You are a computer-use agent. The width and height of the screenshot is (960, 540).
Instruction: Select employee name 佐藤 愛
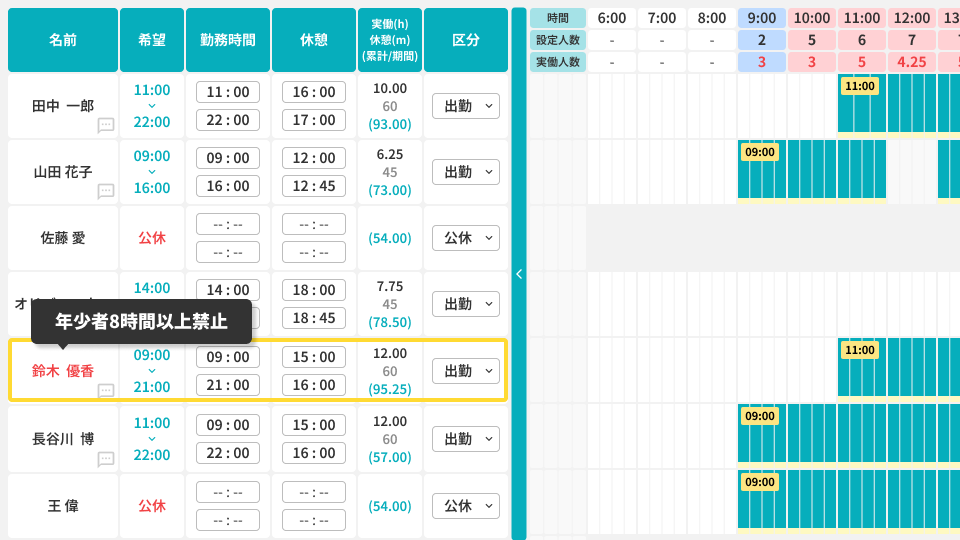tap(62, 238)
